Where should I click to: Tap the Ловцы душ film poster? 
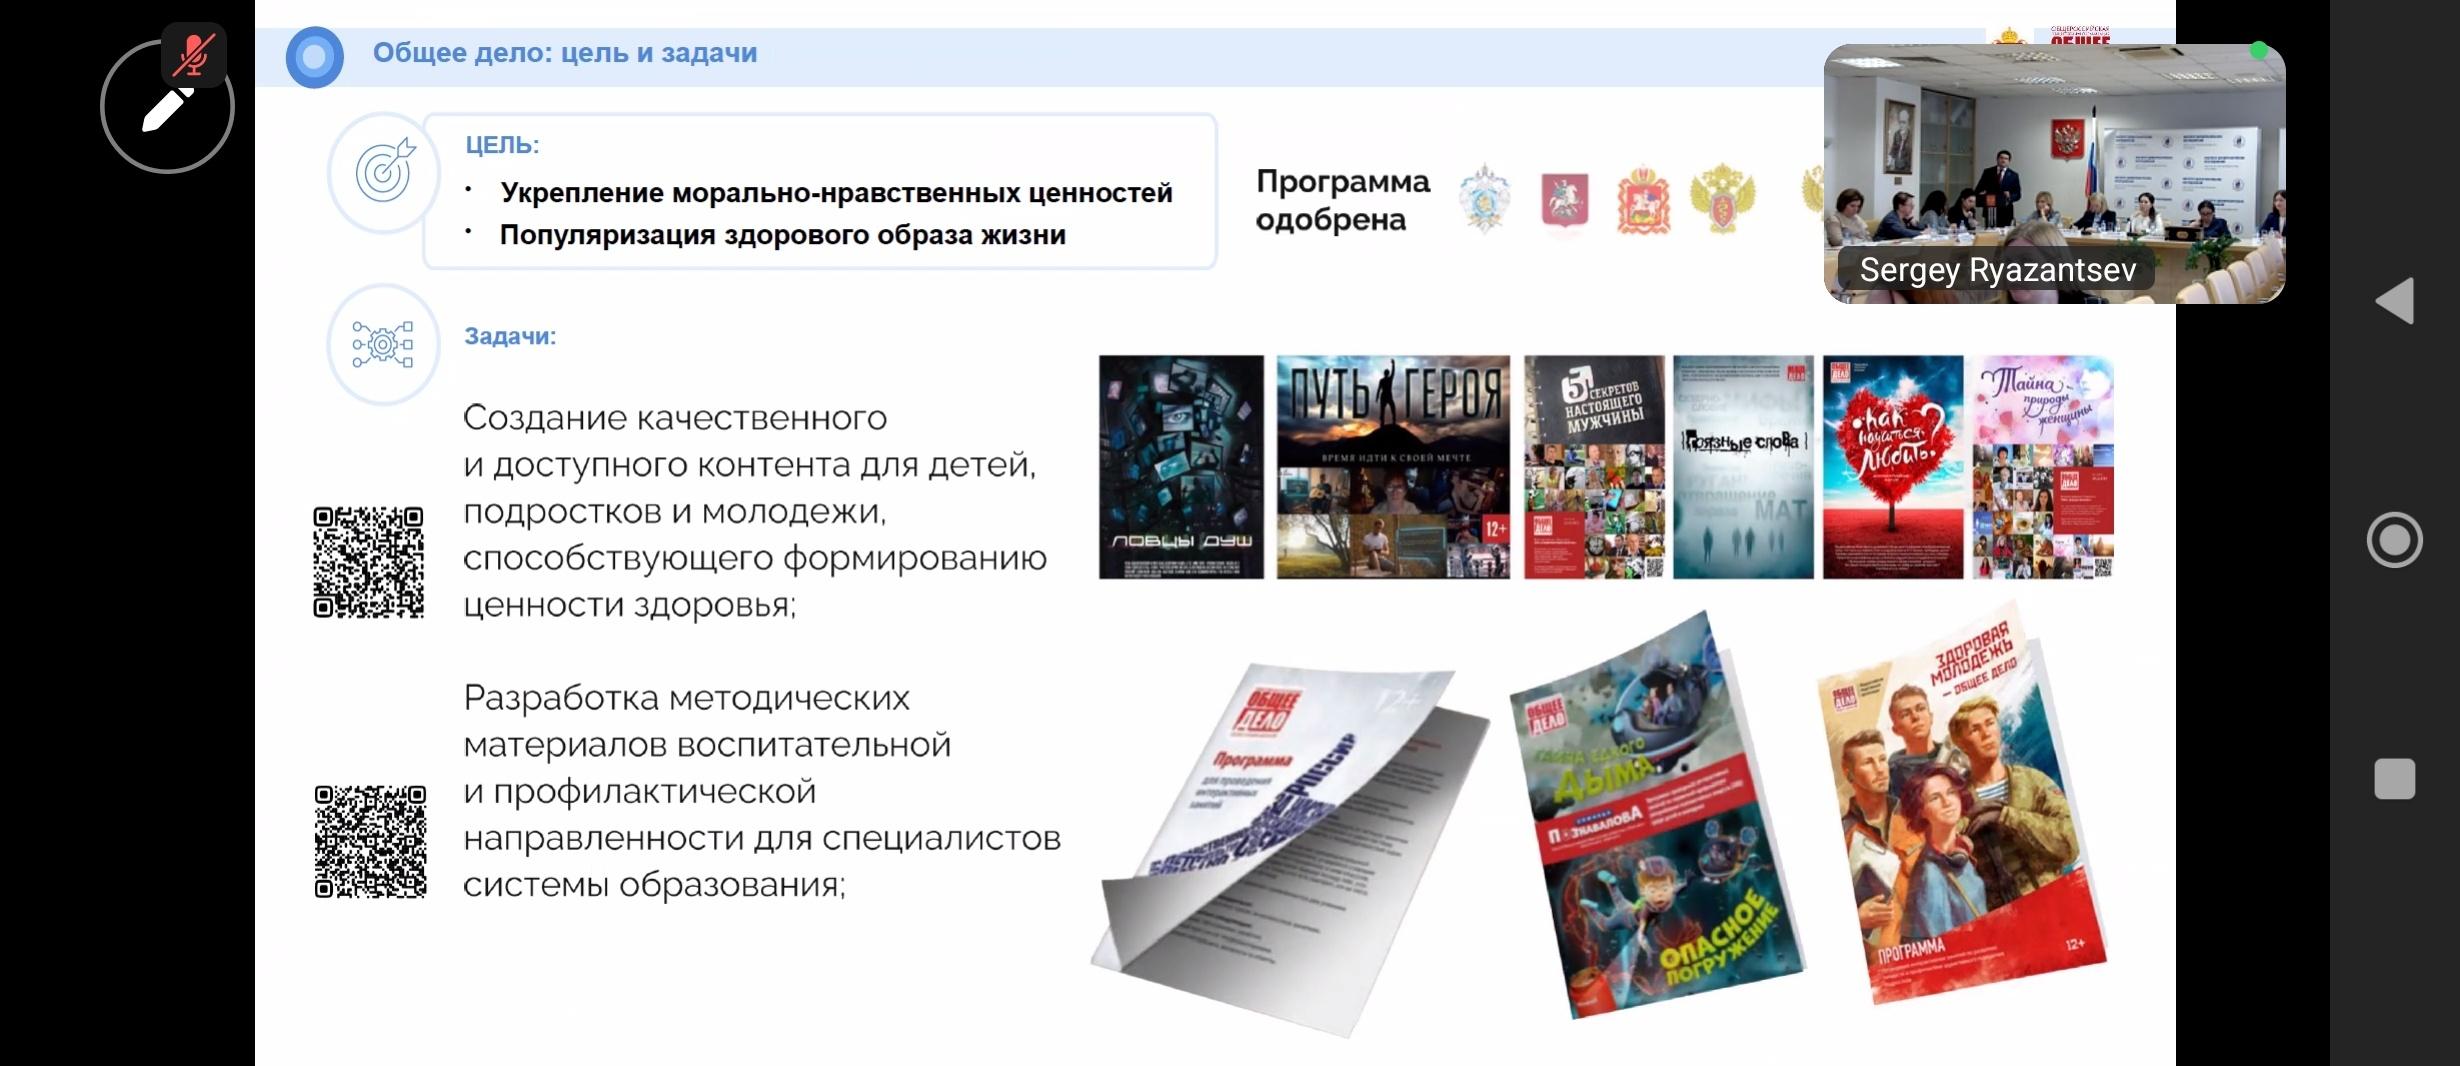(1181, 467)
